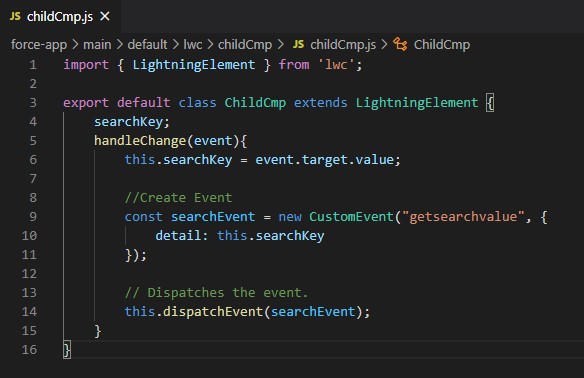This screenshot has width=584, height=378.
Task: Open the ChildCmp class symbol breadcrumb
Action: pos(442,45)
